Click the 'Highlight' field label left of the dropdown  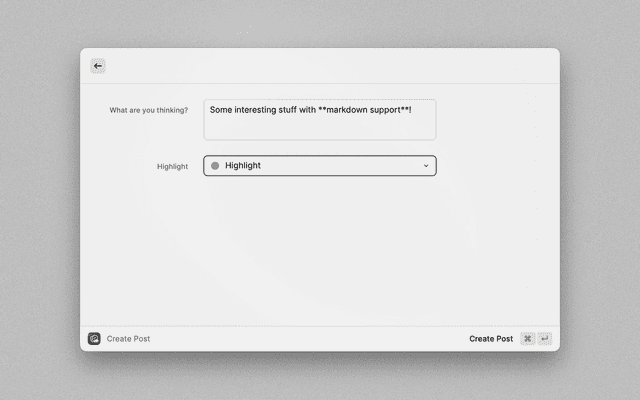click(172, 166)
